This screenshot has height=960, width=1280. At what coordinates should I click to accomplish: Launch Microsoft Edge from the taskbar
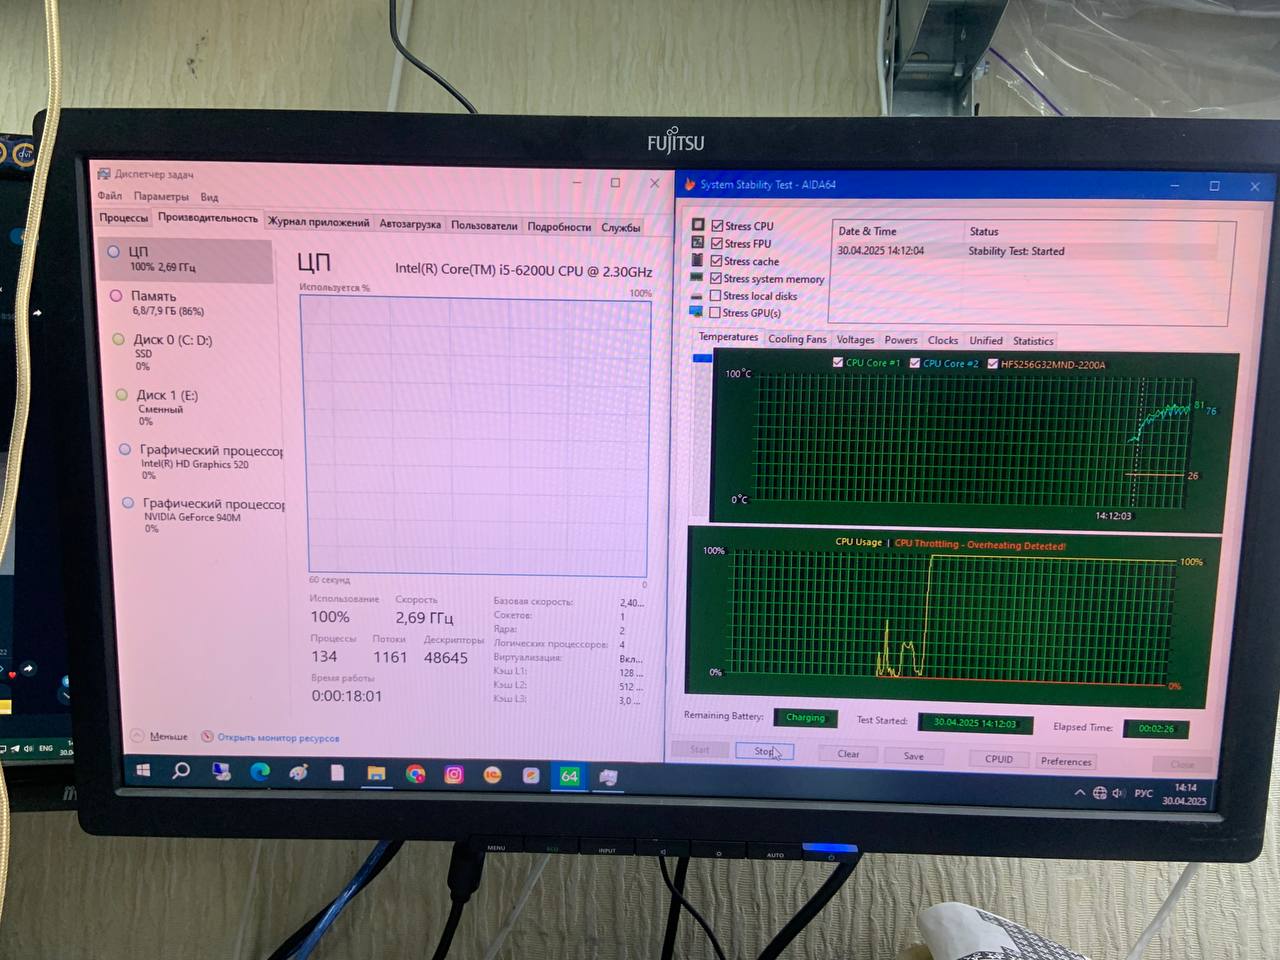[x=260, y=771]
